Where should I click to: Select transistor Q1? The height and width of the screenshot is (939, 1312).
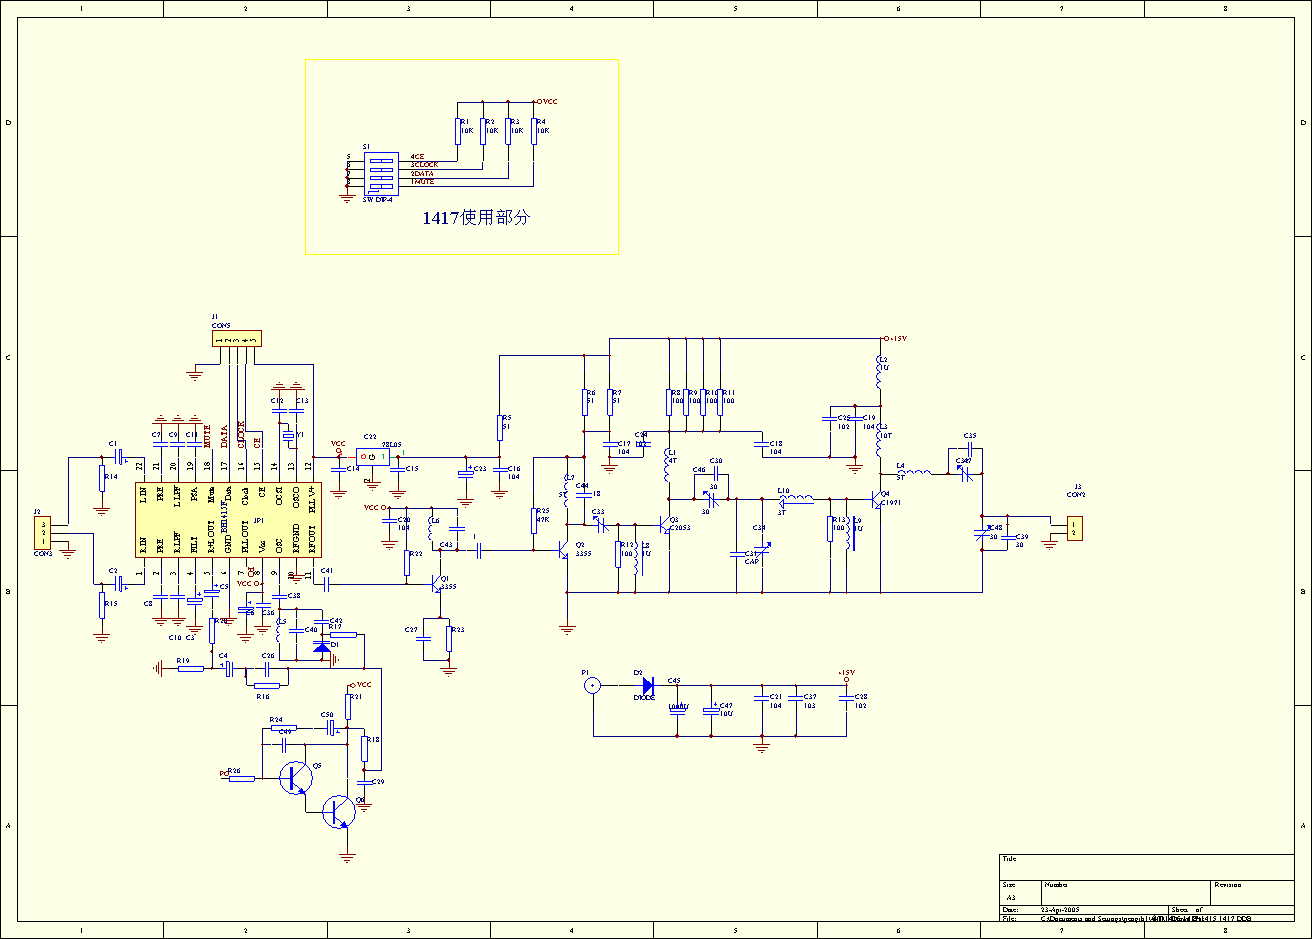tap(438, 583)
